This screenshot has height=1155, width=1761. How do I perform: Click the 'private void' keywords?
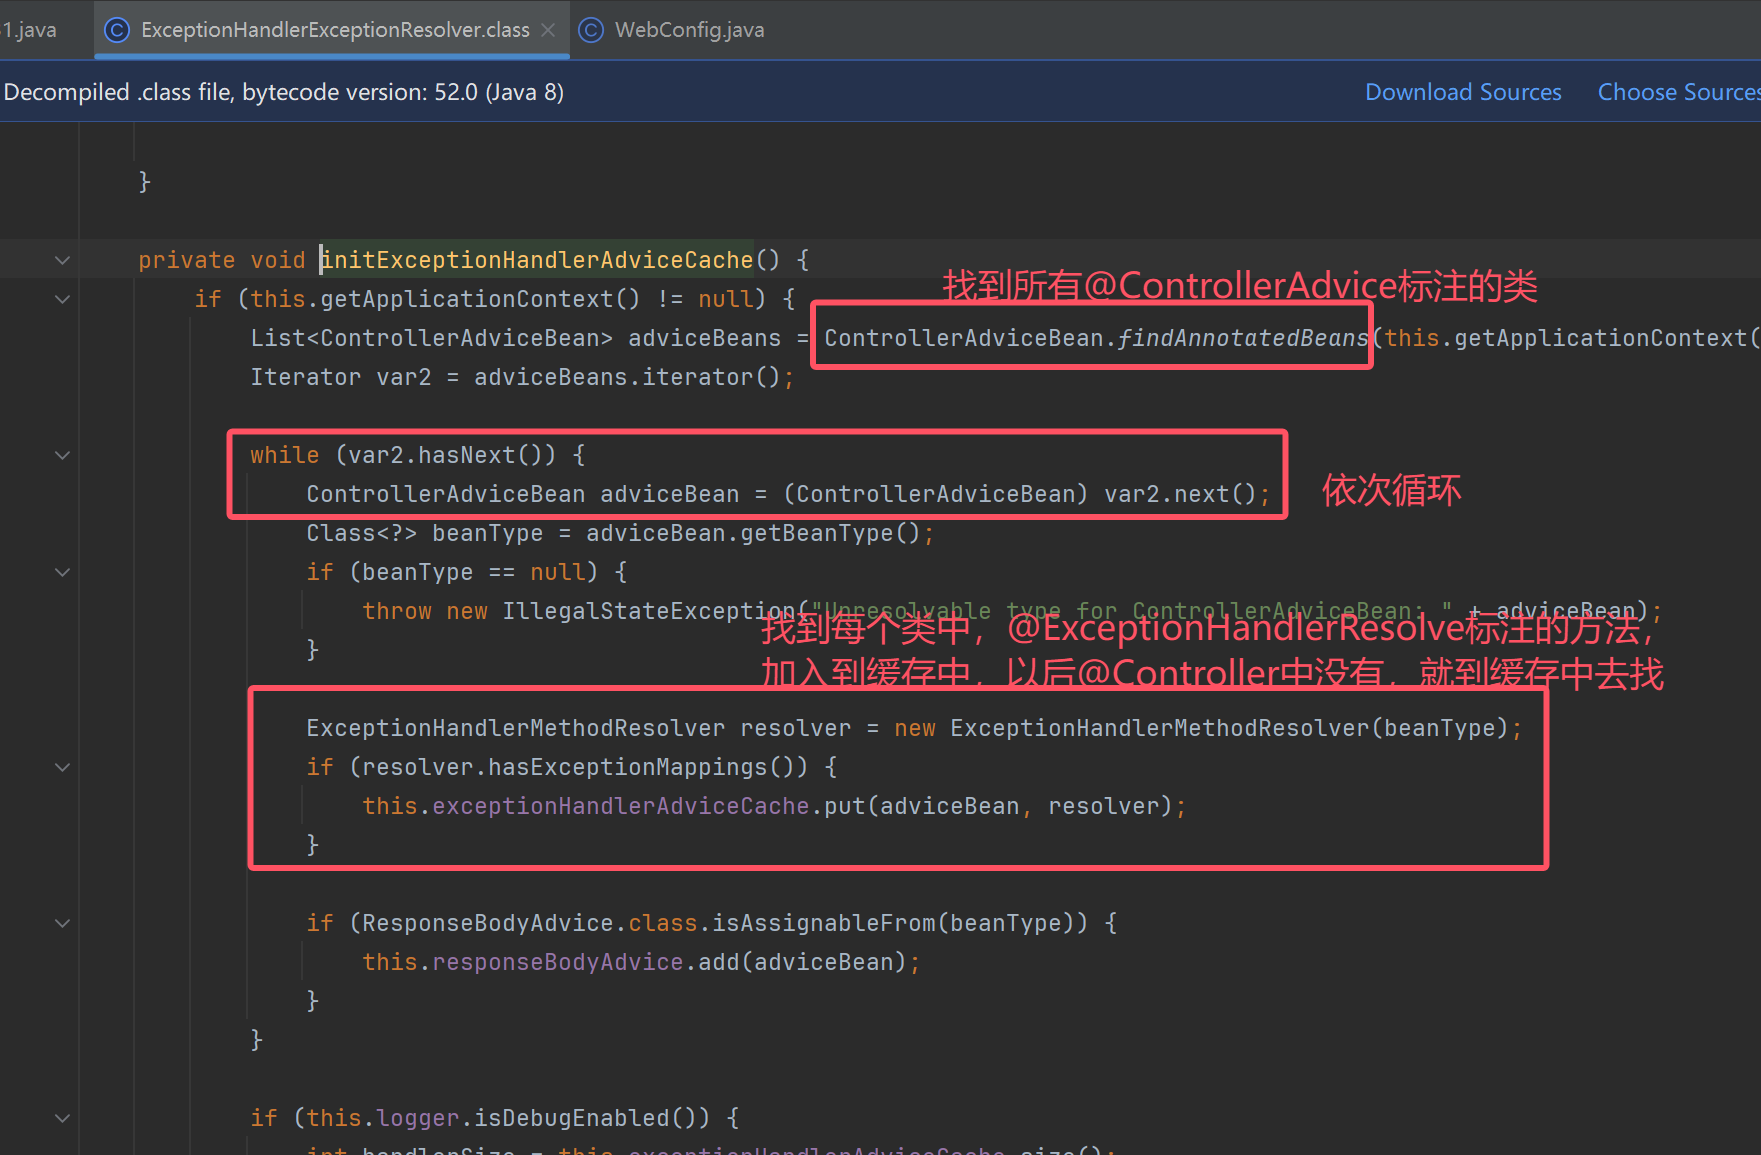222,260
